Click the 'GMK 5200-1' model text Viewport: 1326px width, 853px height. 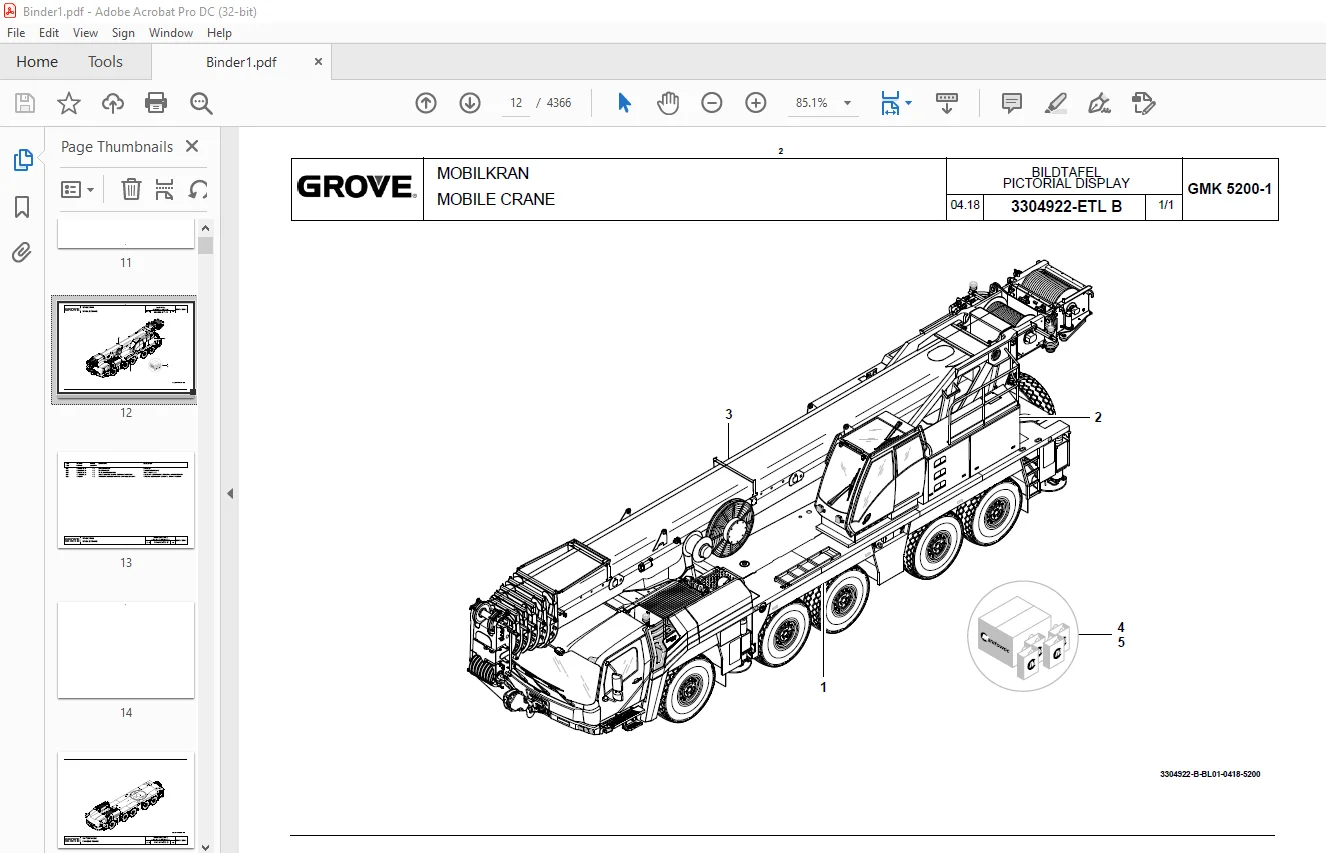pos(1230,188)
